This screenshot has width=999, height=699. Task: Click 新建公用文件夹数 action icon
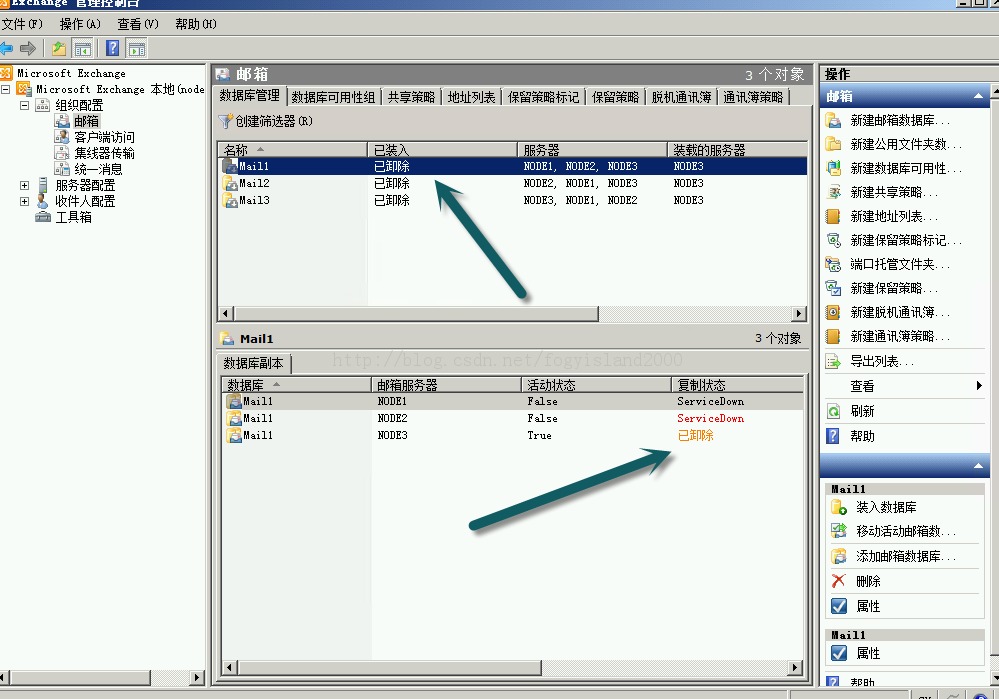(833, 144)
